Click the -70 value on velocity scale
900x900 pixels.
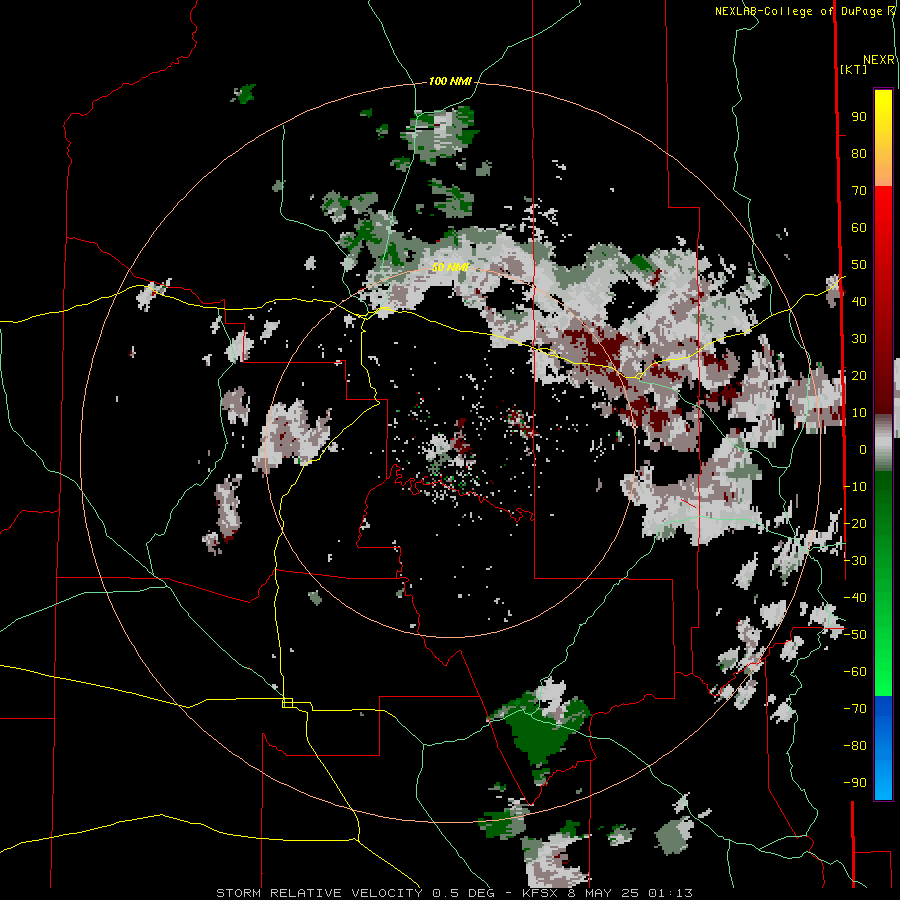[x=855, y=708]
